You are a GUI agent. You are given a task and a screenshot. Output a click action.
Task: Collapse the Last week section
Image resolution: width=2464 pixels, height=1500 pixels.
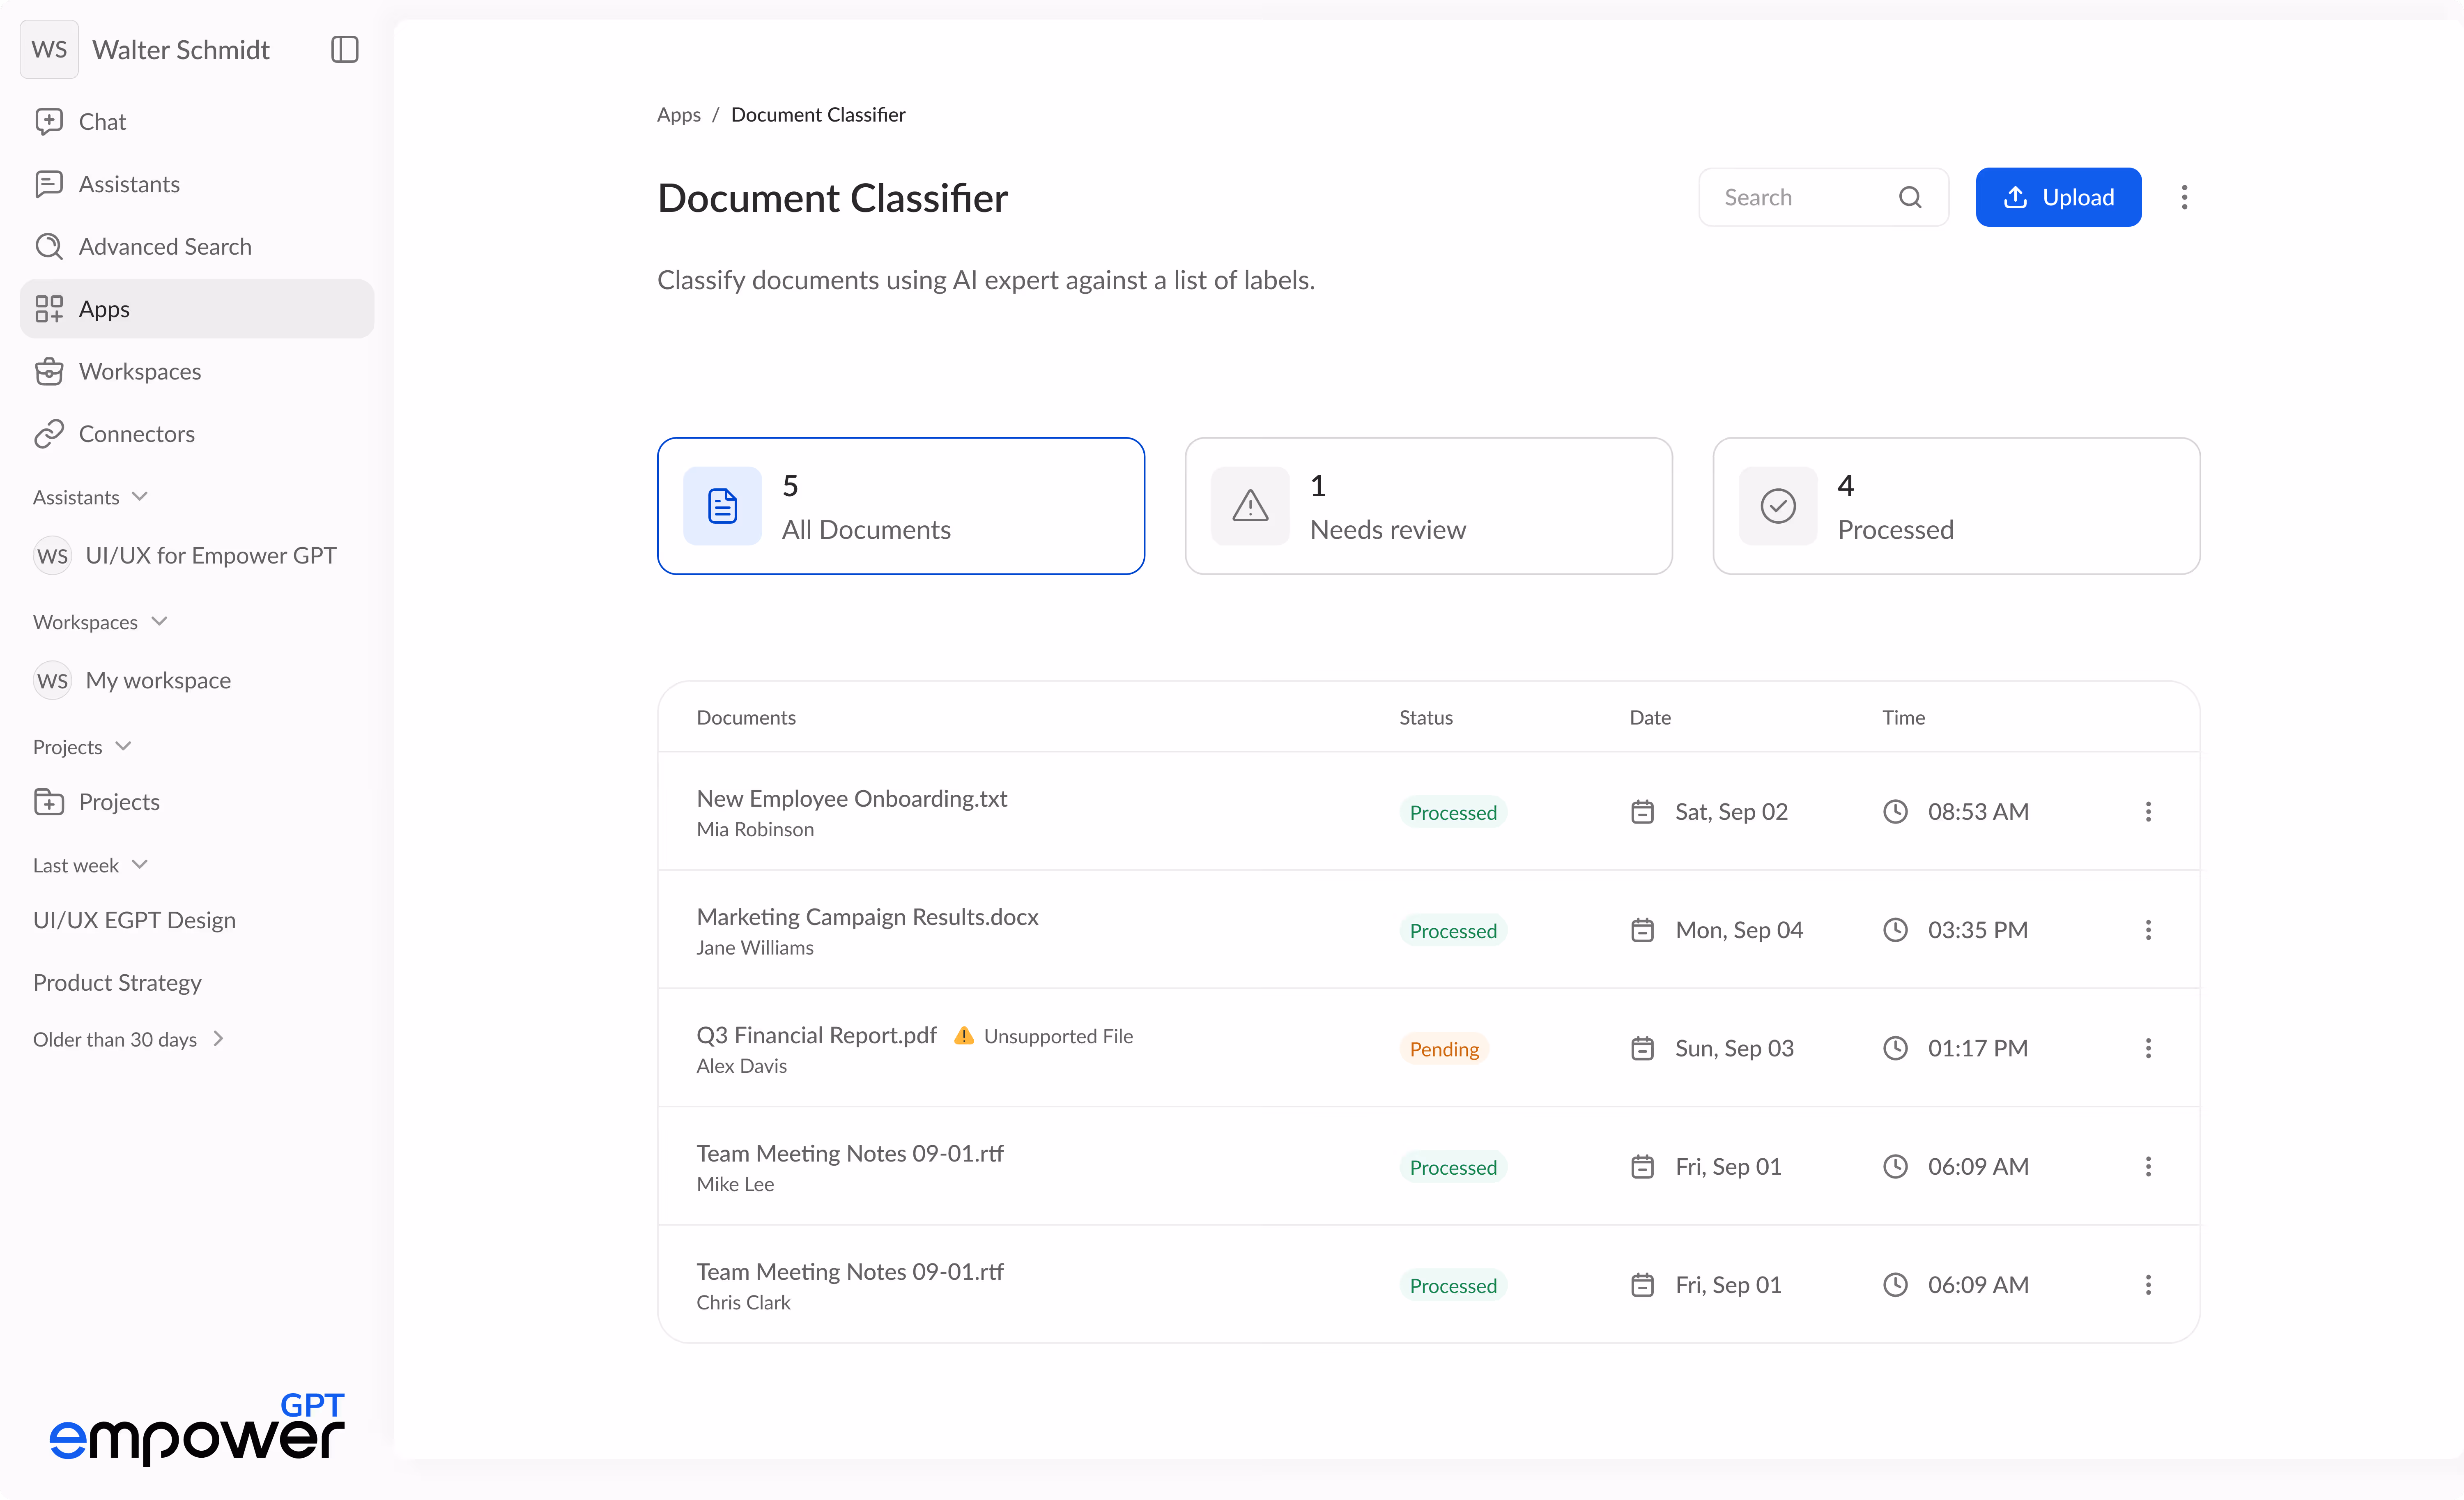coord(140,865)
